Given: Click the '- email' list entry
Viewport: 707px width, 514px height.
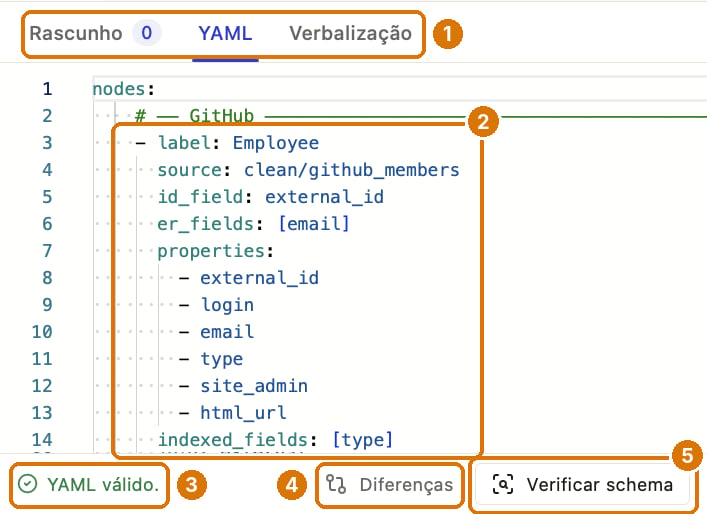Looking at the screenshot, I should (x=216, y=332).
